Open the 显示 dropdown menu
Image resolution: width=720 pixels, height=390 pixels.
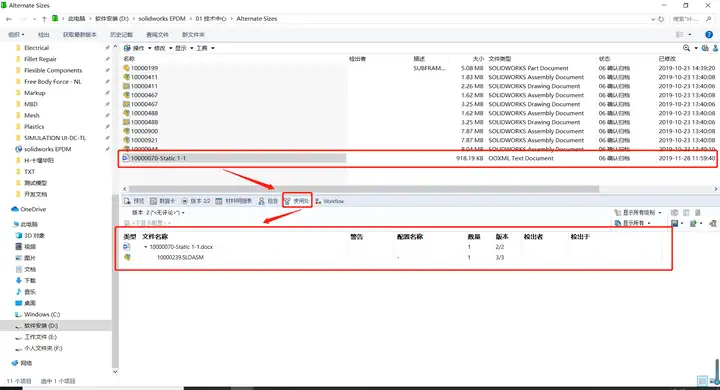point(184,48)
